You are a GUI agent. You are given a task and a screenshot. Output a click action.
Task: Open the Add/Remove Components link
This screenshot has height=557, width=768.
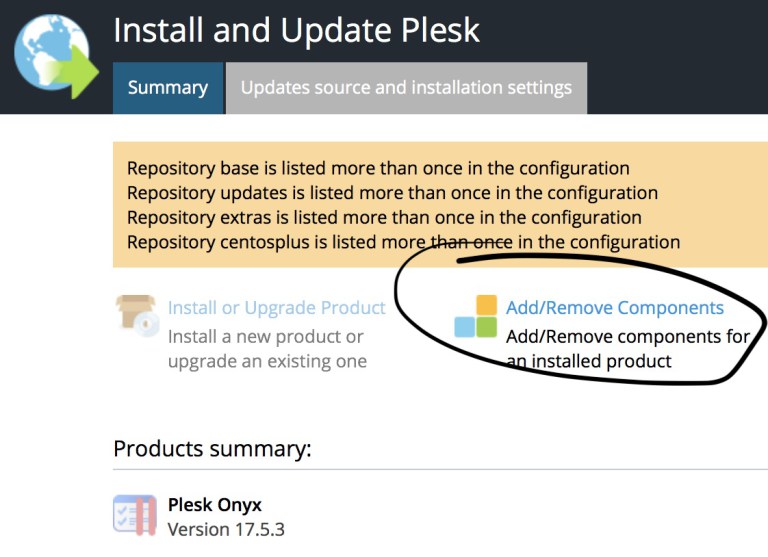point(615,308)
